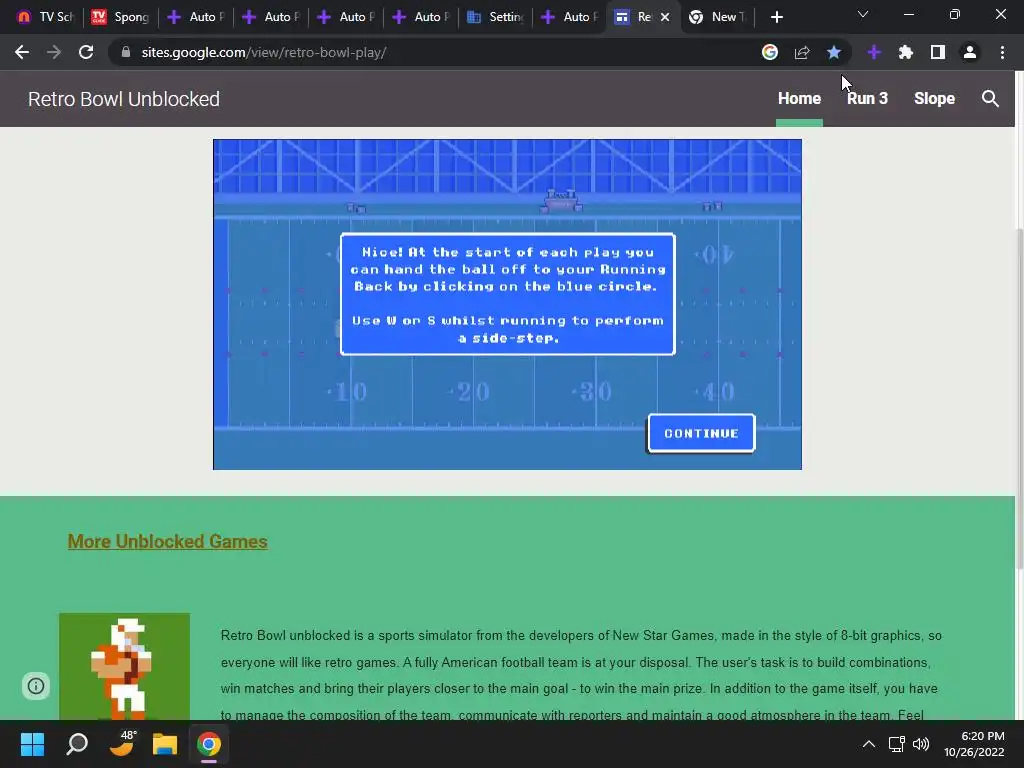Image resolution: width=1024 pixels, height=768 pixels.
Task: Select the Auto P tab left of Retro Bowl tab
Action: pos(570,17)
